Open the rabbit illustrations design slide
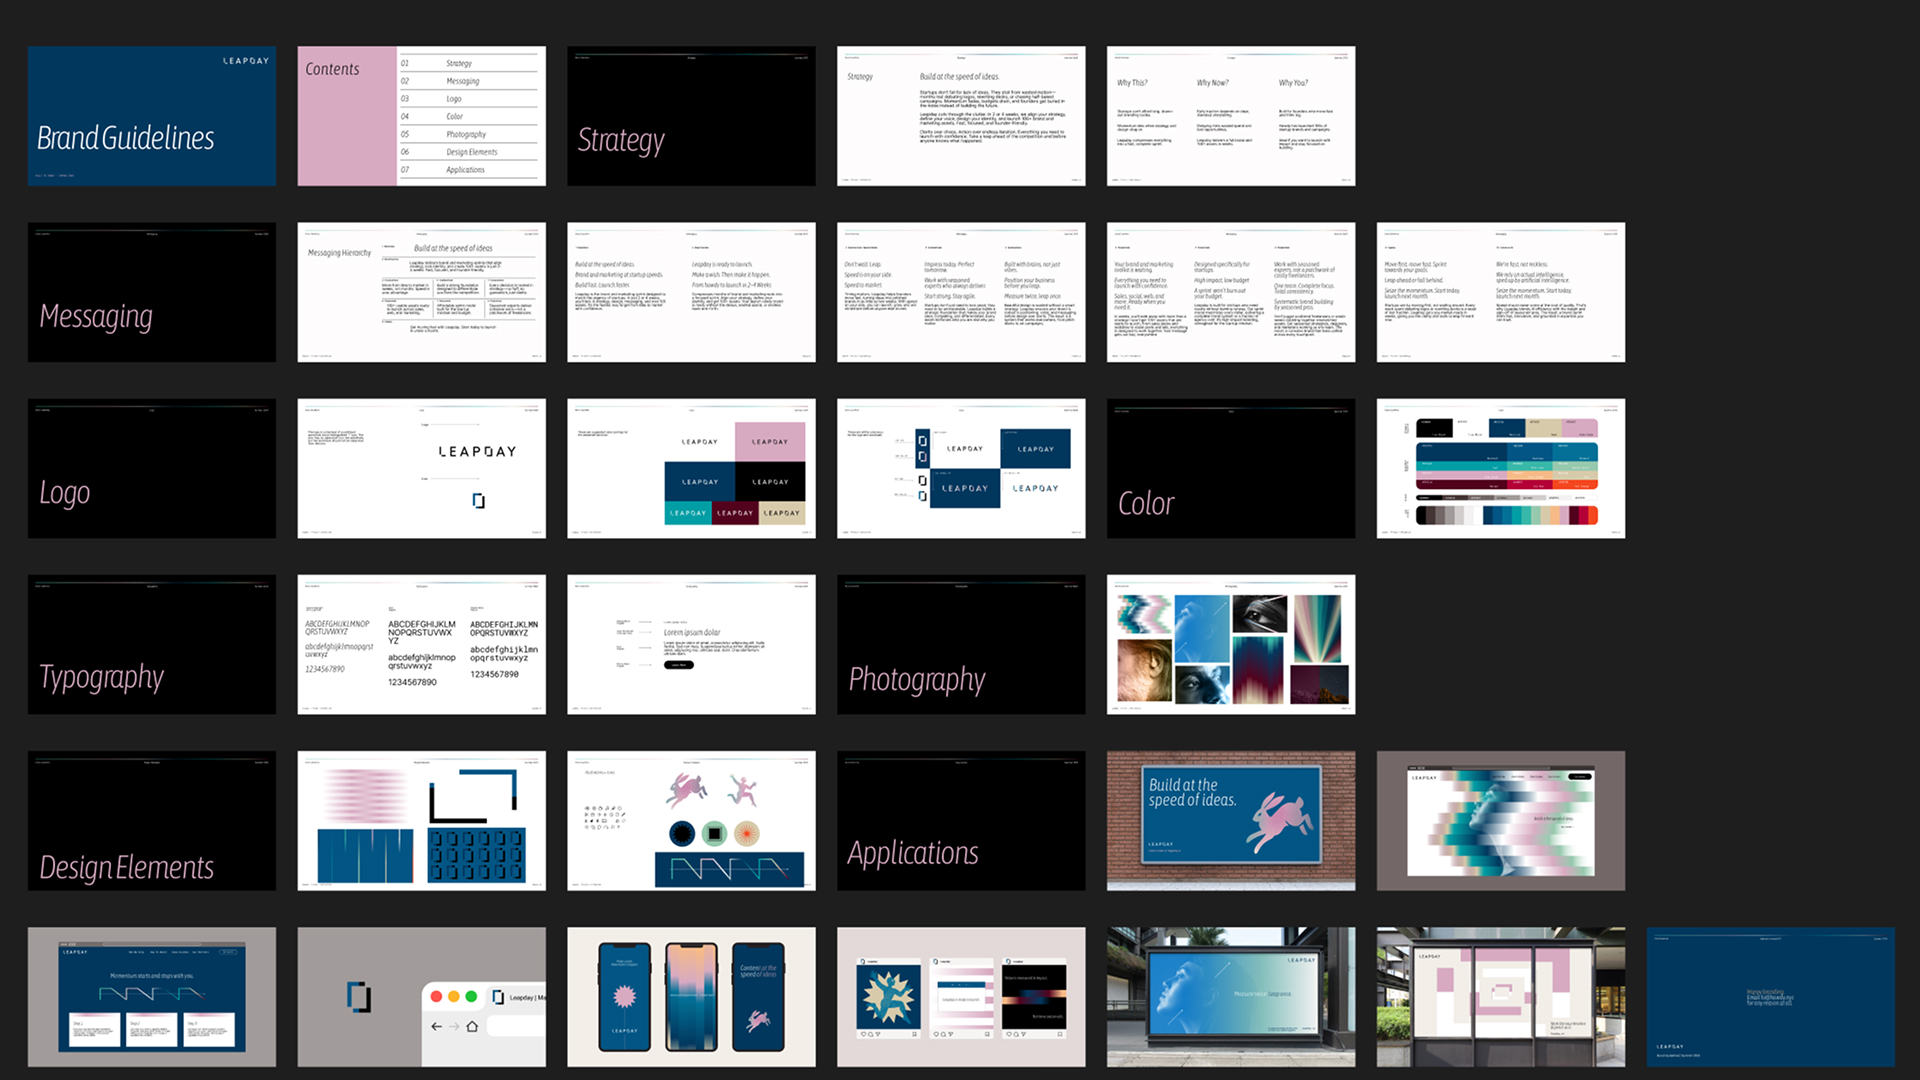The width and height of the screenshot is (1920, 1080). tap(691, 820)
